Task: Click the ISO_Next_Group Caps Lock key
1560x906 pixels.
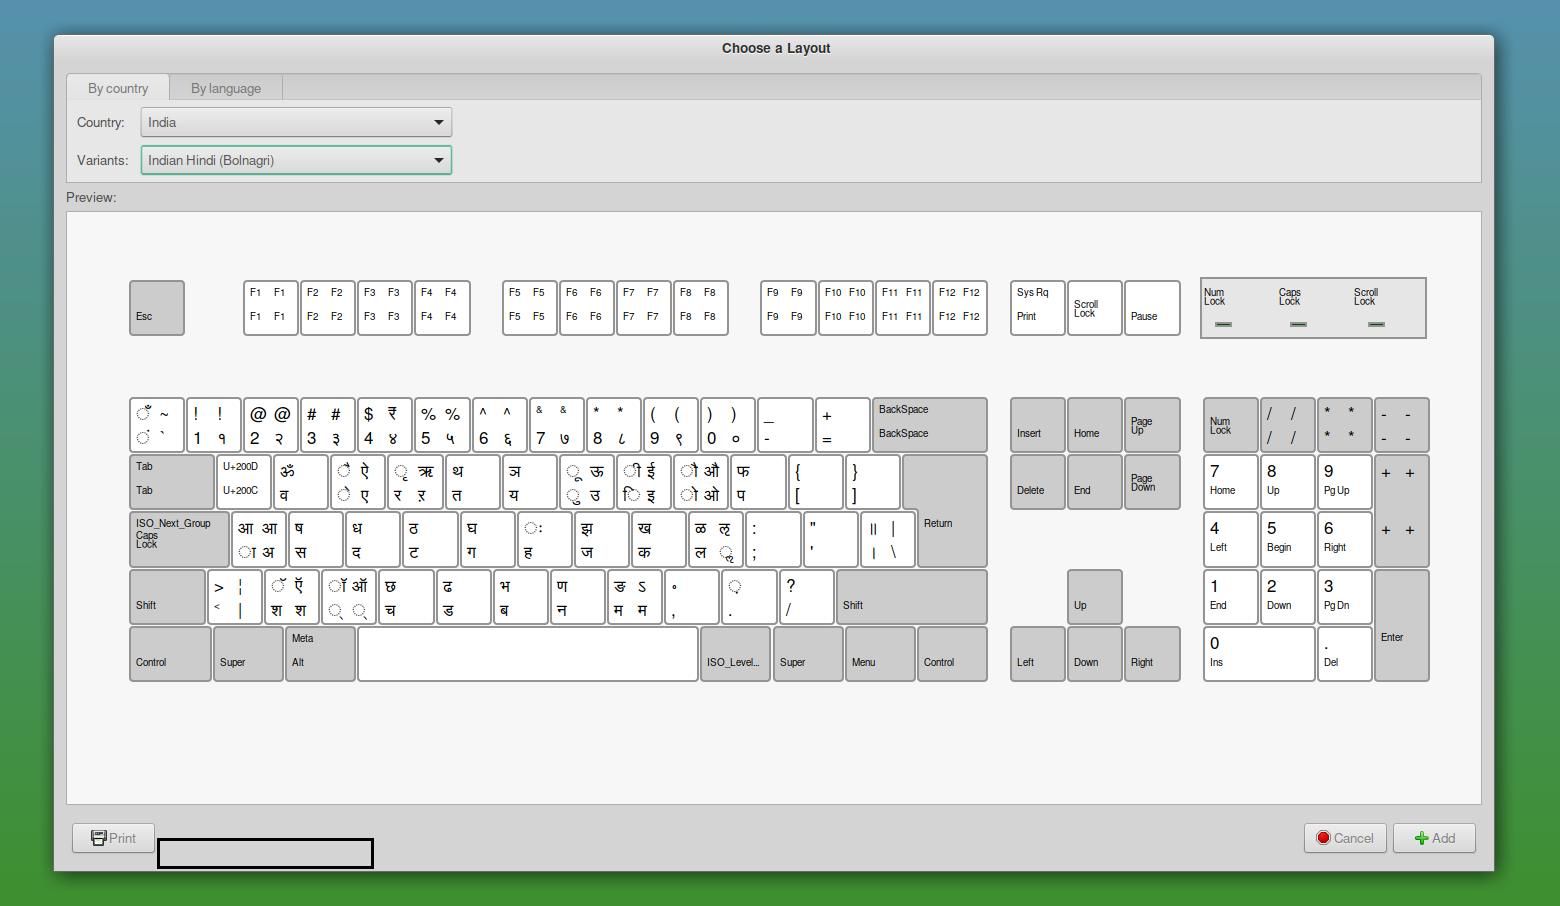Action: click(x=179, y=540)
